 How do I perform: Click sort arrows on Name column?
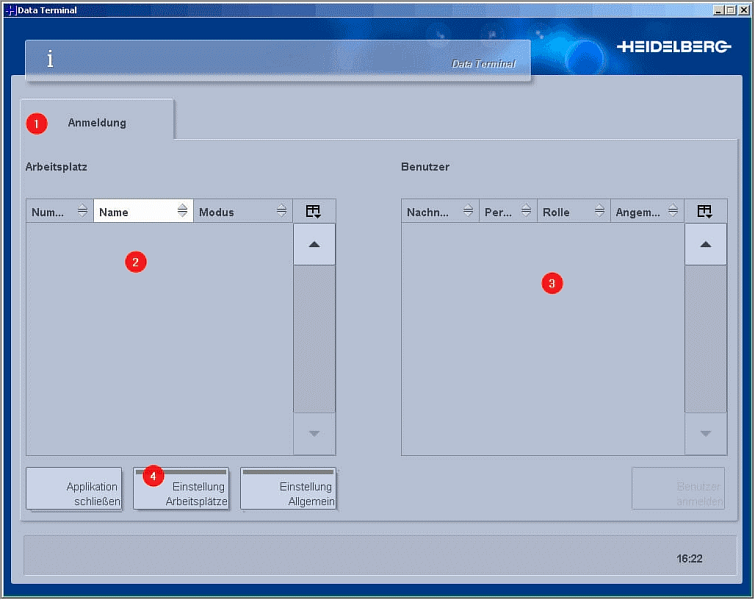pos(182,211)
